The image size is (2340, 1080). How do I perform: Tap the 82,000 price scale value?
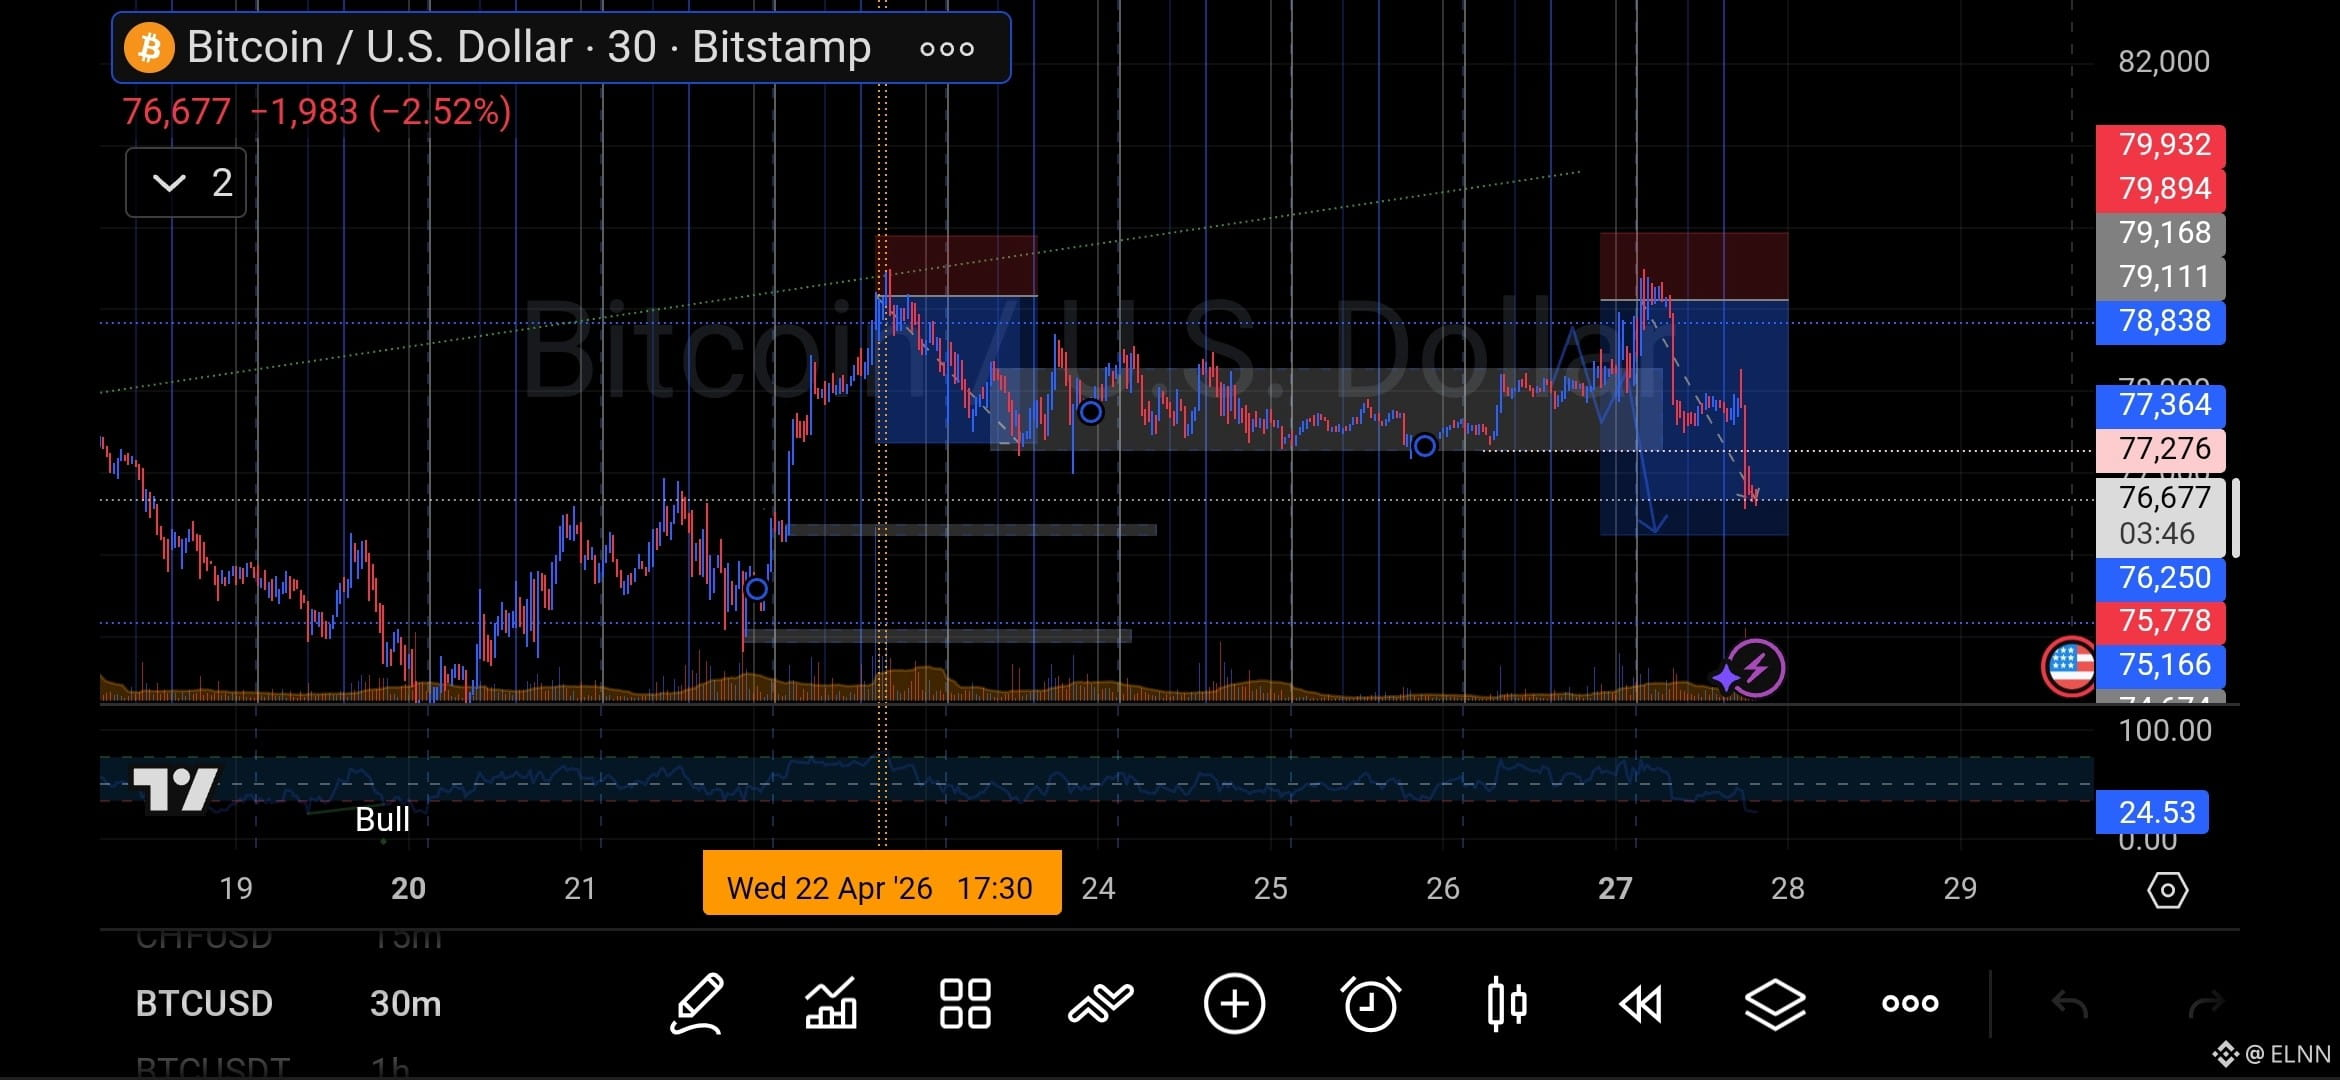pyautogui.click(x=2164, y=62)
